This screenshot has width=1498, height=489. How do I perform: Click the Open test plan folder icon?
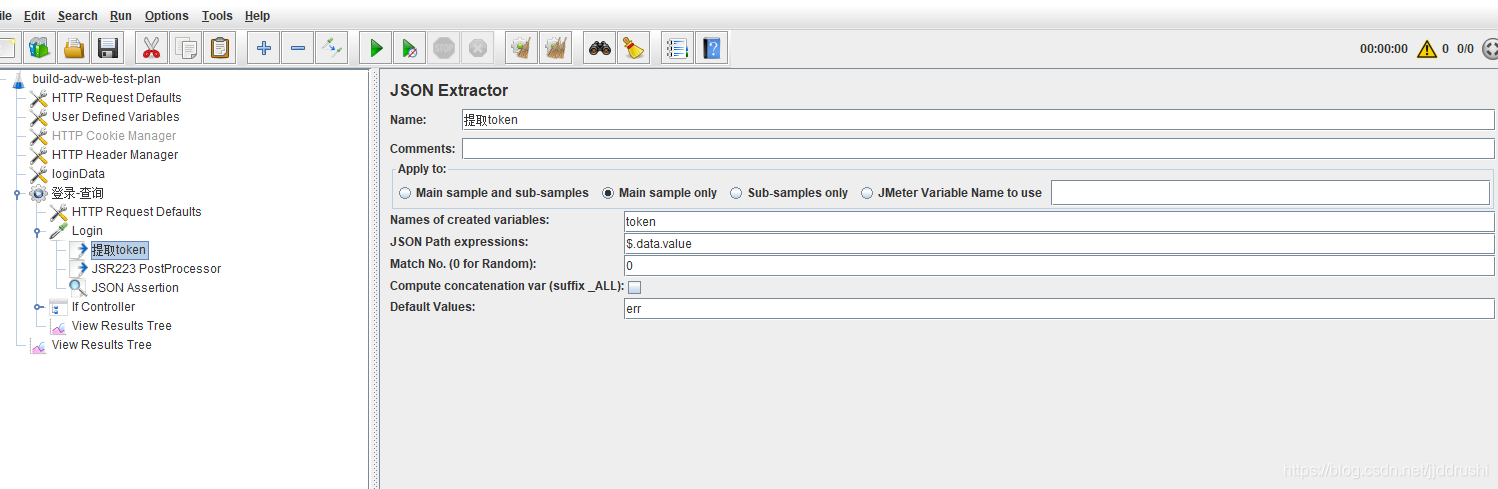[74, 47]
